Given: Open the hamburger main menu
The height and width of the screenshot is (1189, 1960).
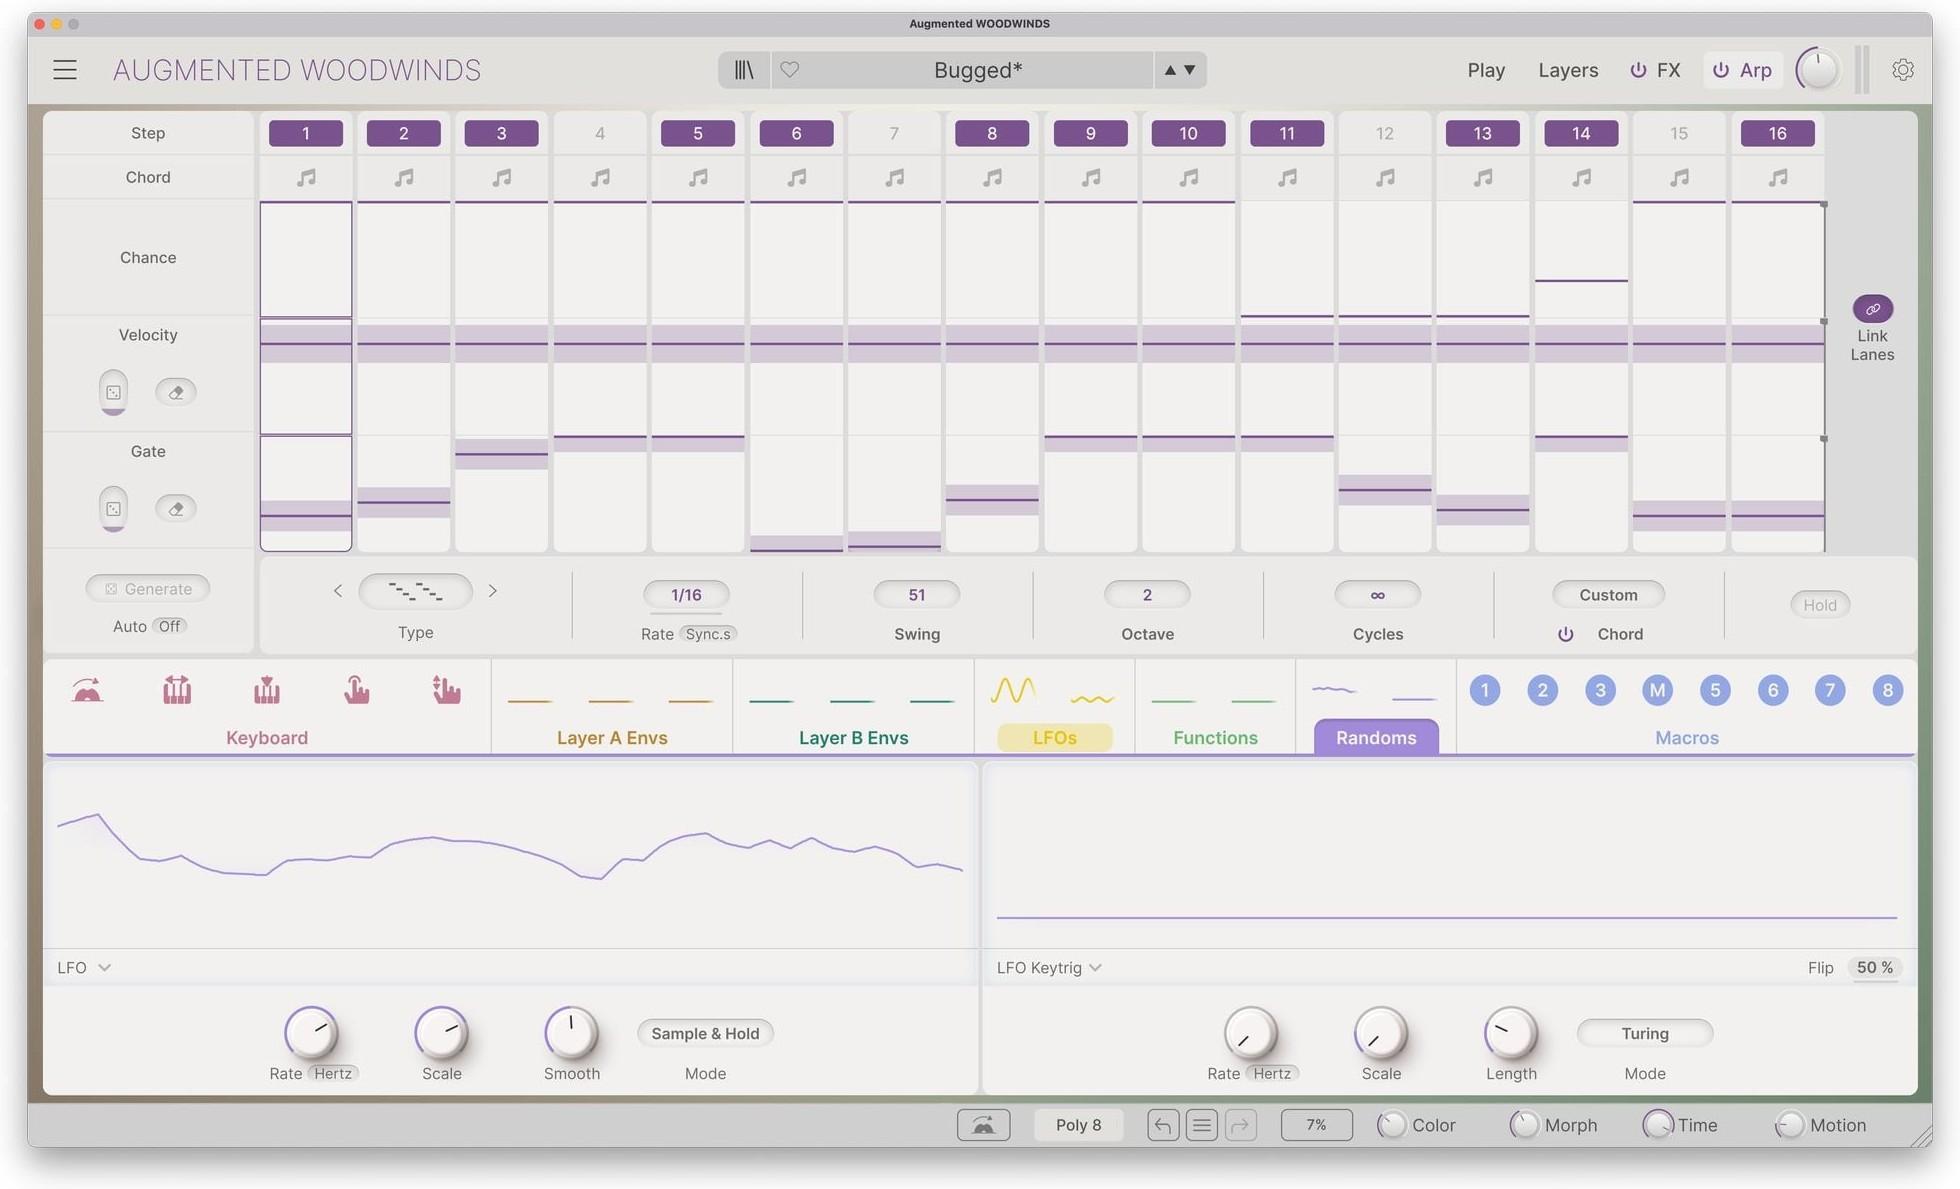Looking at the screenshot, I should click(65, 70).
